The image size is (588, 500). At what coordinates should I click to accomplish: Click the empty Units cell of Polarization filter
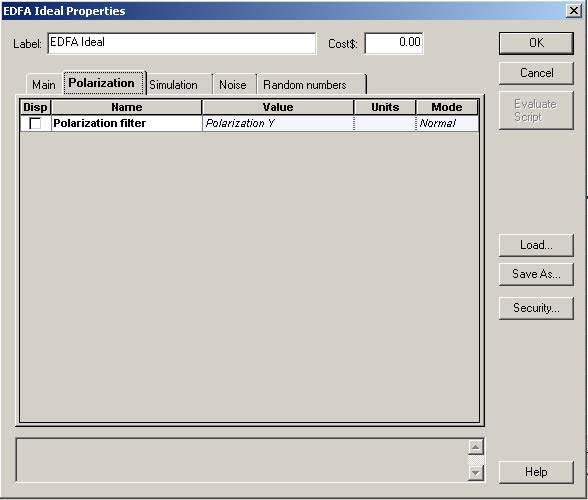click(385, 123)
